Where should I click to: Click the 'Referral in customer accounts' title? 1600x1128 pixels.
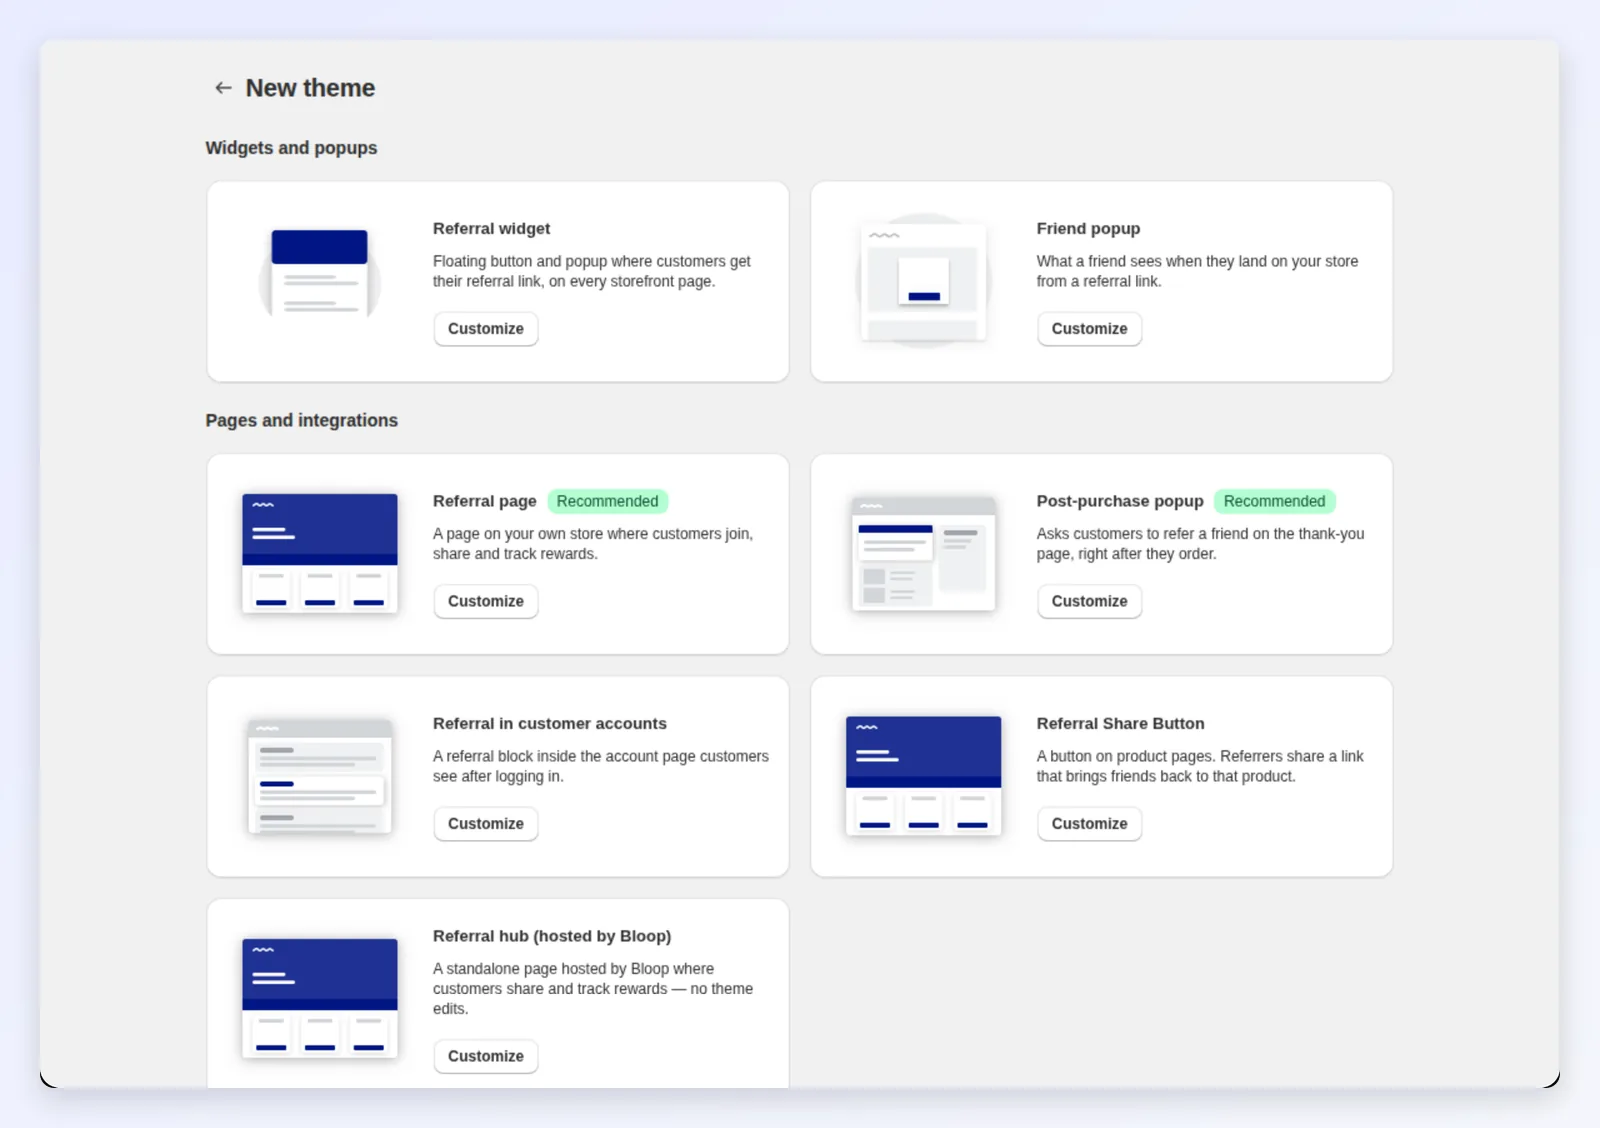(x=550, y=724)
